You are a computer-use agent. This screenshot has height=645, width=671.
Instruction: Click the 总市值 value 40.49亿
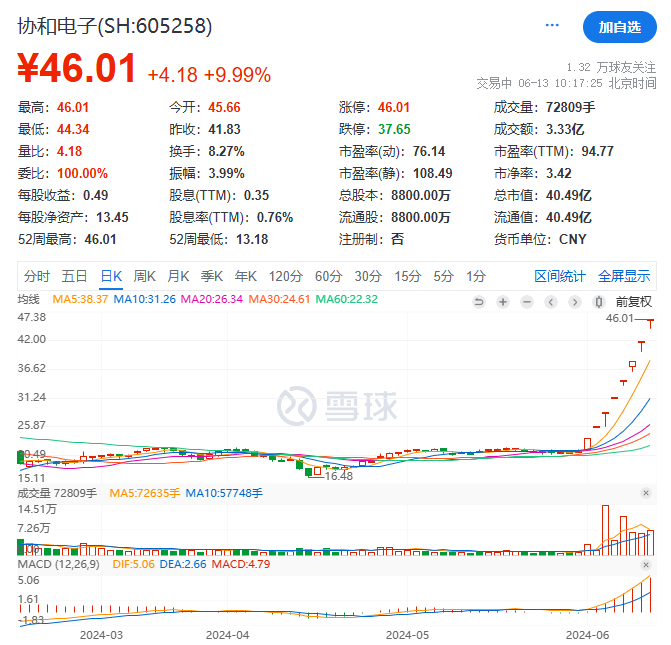pos(569,196)
